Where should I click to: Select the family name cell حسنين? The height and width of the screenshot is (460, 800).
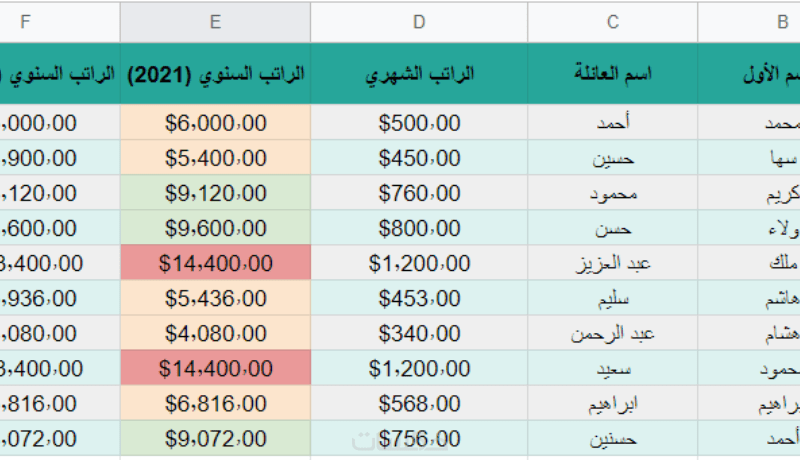(x=612, y=438)
